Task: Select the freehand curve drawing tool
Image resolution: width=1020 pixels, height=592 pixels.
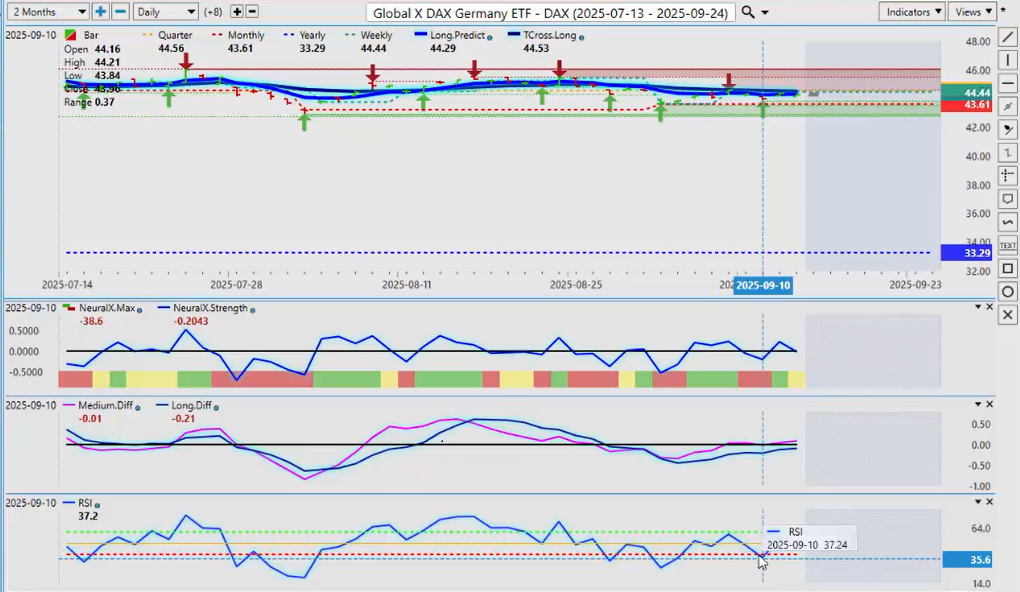Action: point(1008,222)
